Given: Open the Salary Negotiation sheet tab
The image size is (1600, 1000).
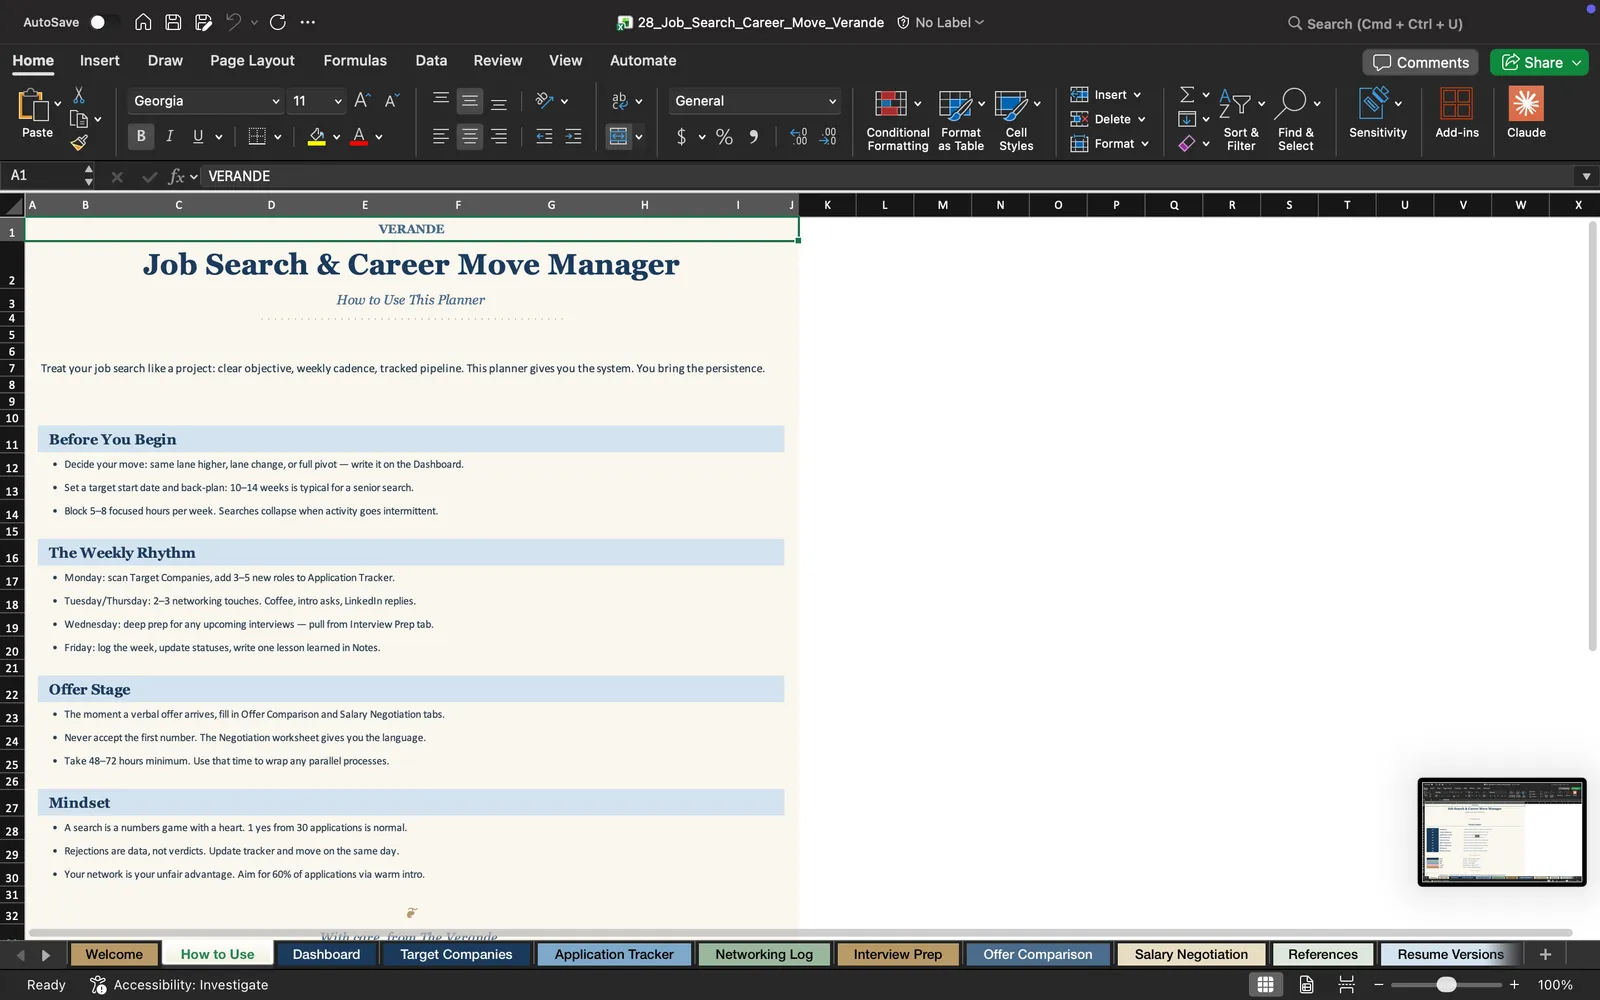Looking at the screenshot, I should pyautogui.click(x=1191, y=954).
